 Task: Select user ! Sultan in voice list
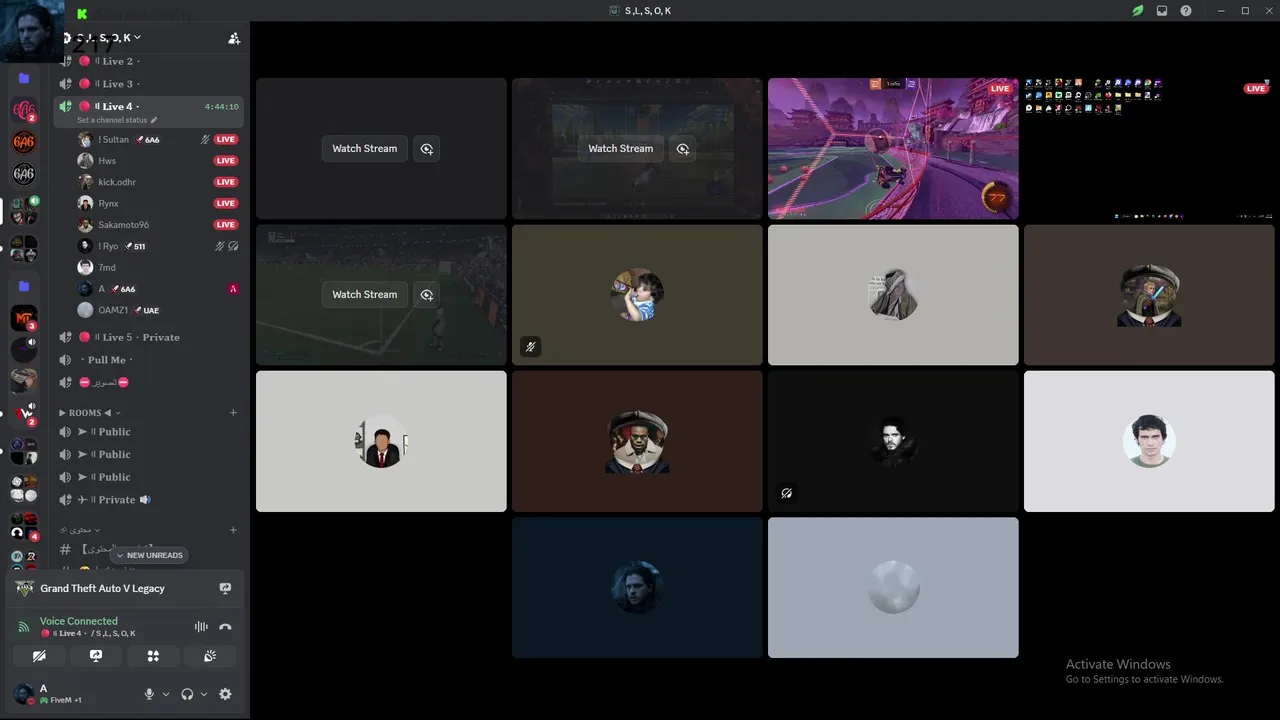click(x=158, y=140)
